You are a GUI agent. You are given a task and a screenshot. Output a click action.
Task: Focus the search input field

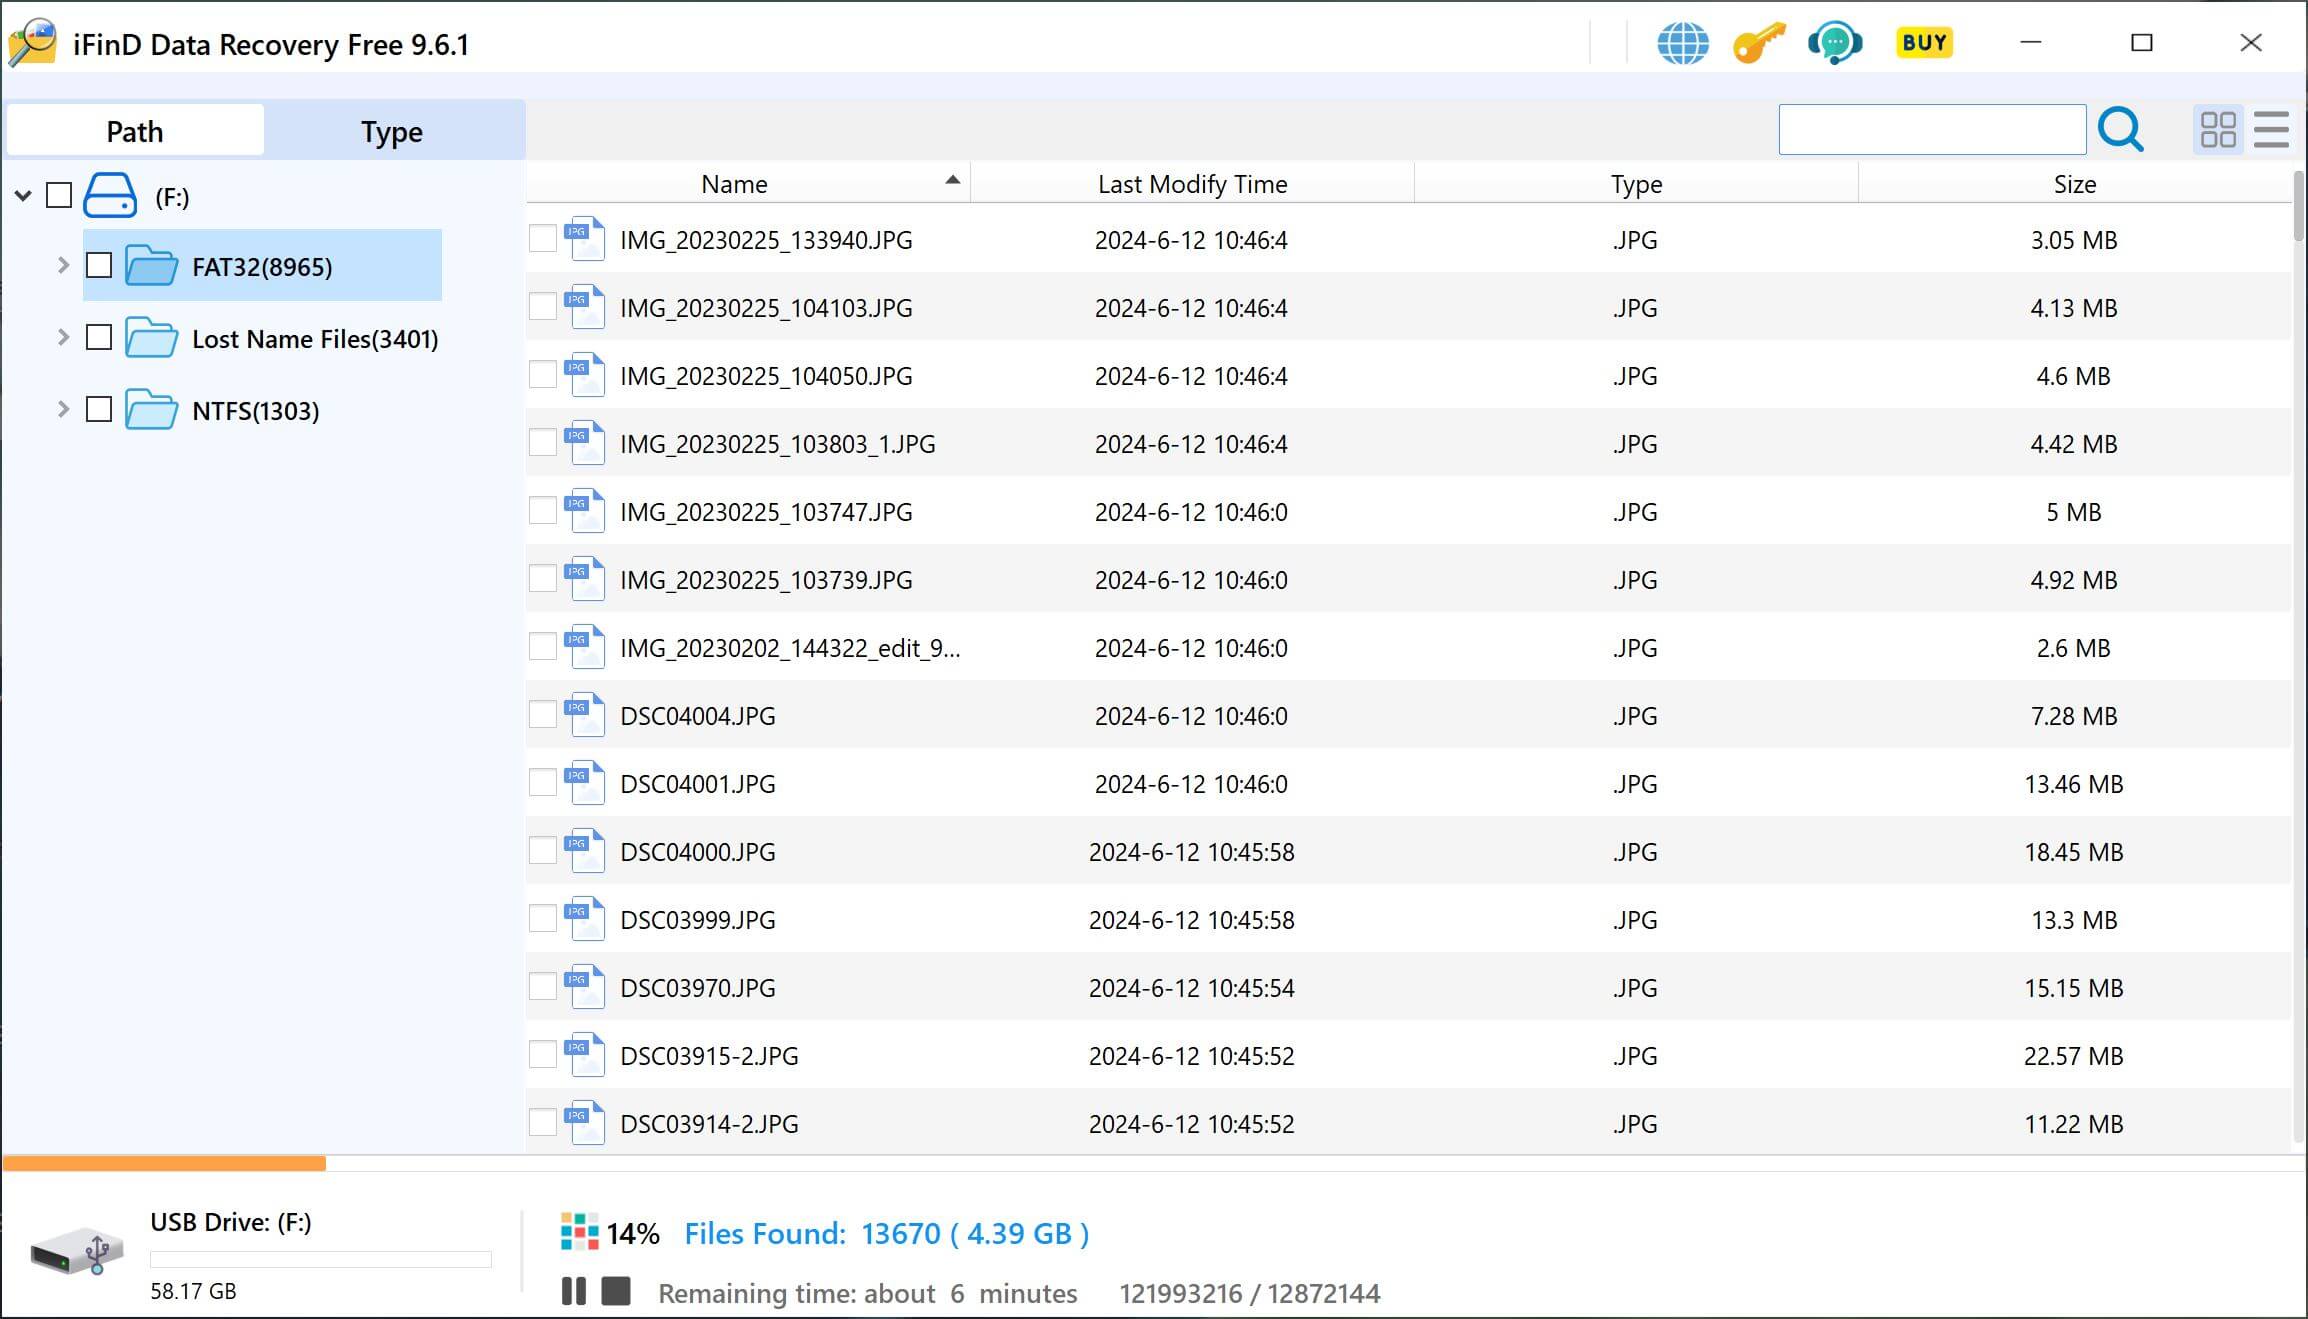[x=1932, y=129]
